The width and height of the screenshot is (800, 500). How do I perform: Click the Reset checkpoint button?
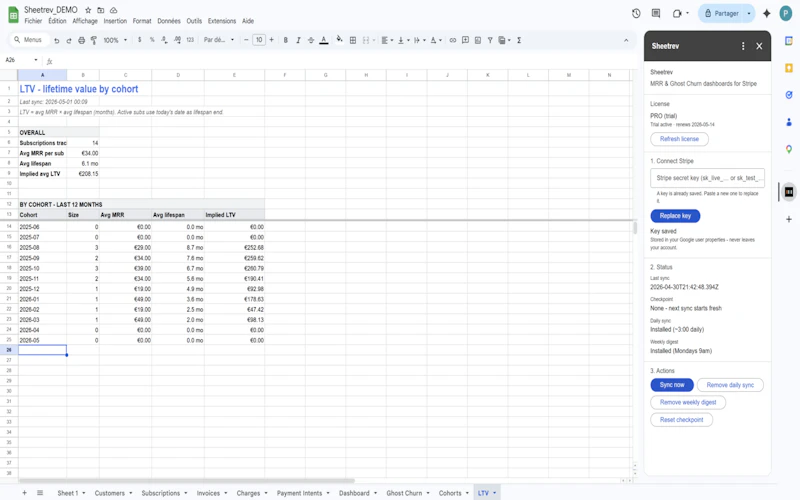[x=682, y=419]
